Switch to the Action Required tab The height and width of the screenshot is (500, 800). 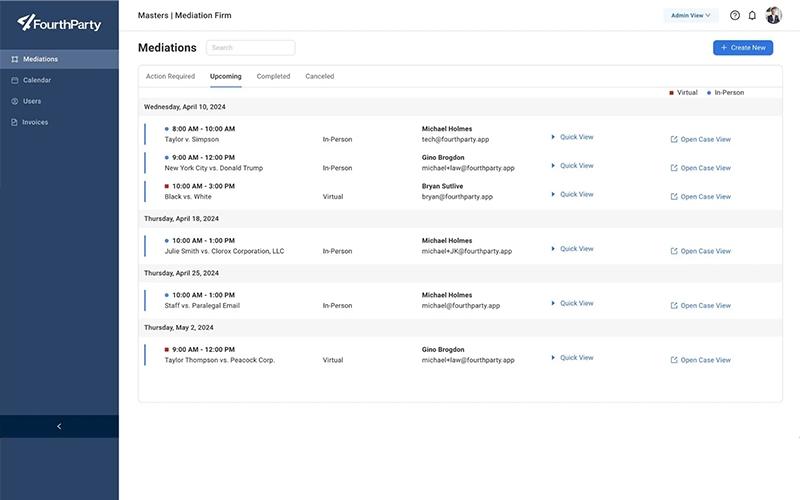tap(170, 77)
